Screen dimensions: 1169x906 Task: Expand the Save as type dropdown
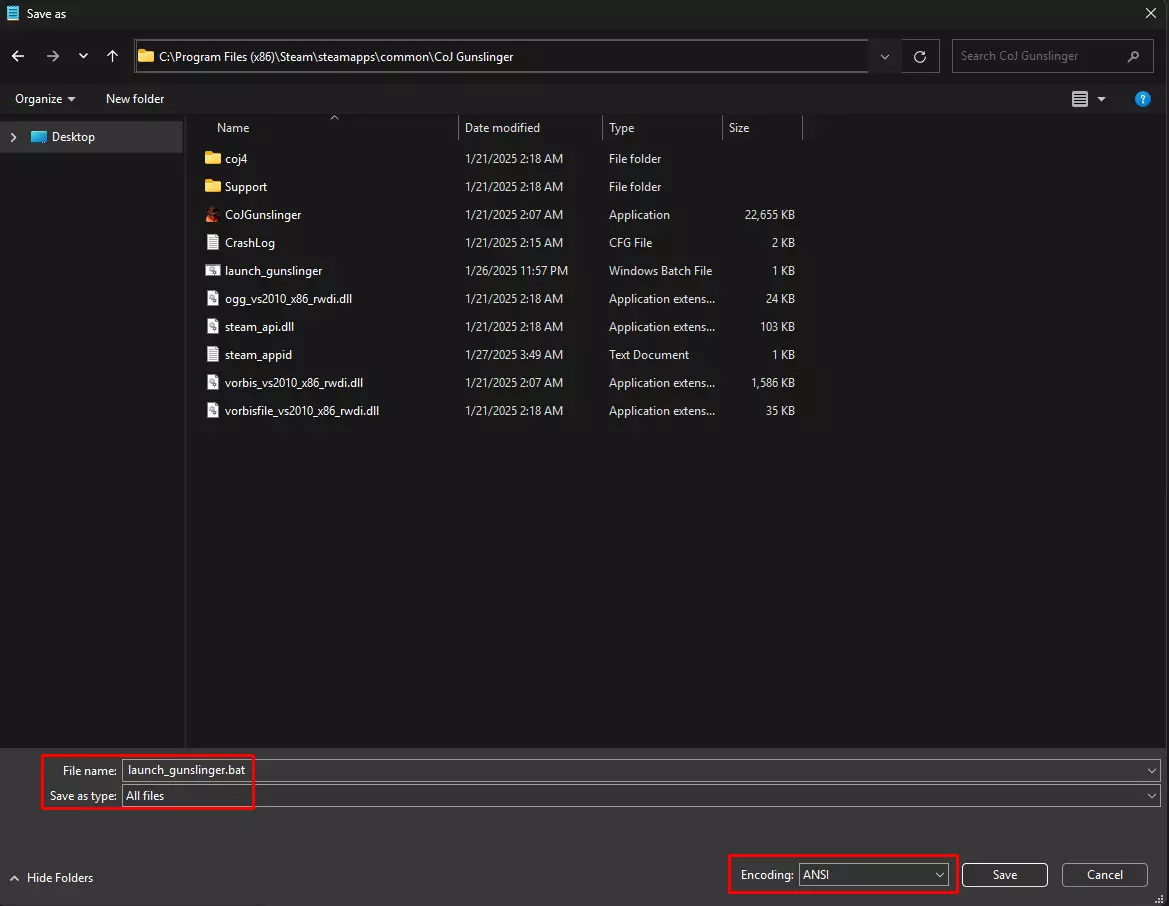tap(1153, 796)
